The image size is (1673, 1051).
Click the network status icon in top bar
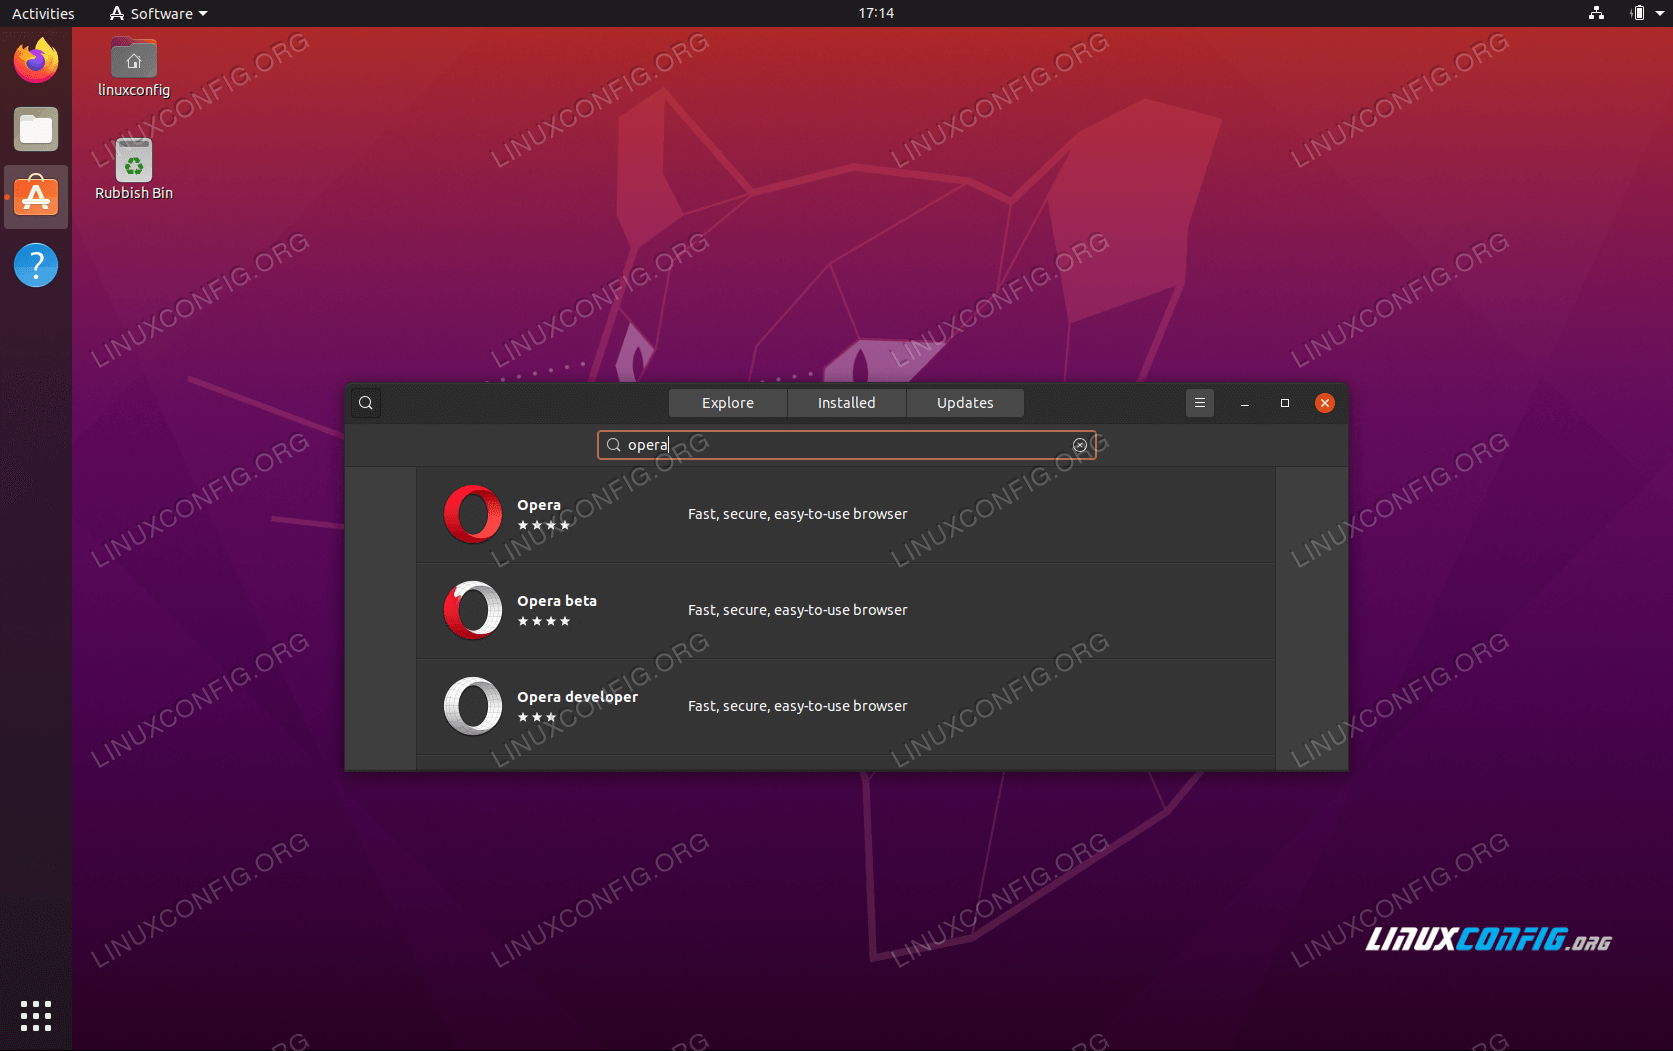click(x=1596, y=13)
